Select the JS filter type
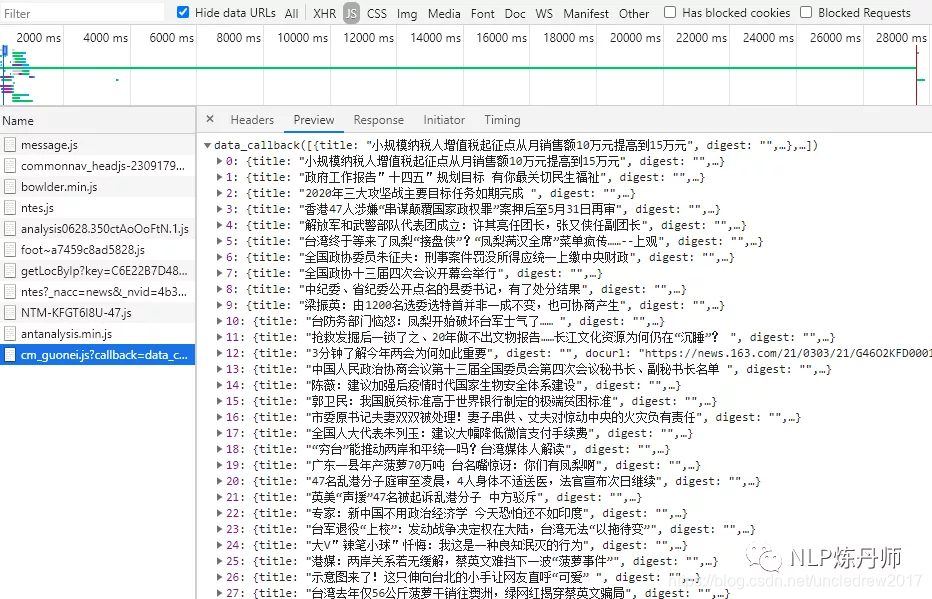Image resolution: width=932 pixels, height=599 pixels. click(x=351, y=13)
